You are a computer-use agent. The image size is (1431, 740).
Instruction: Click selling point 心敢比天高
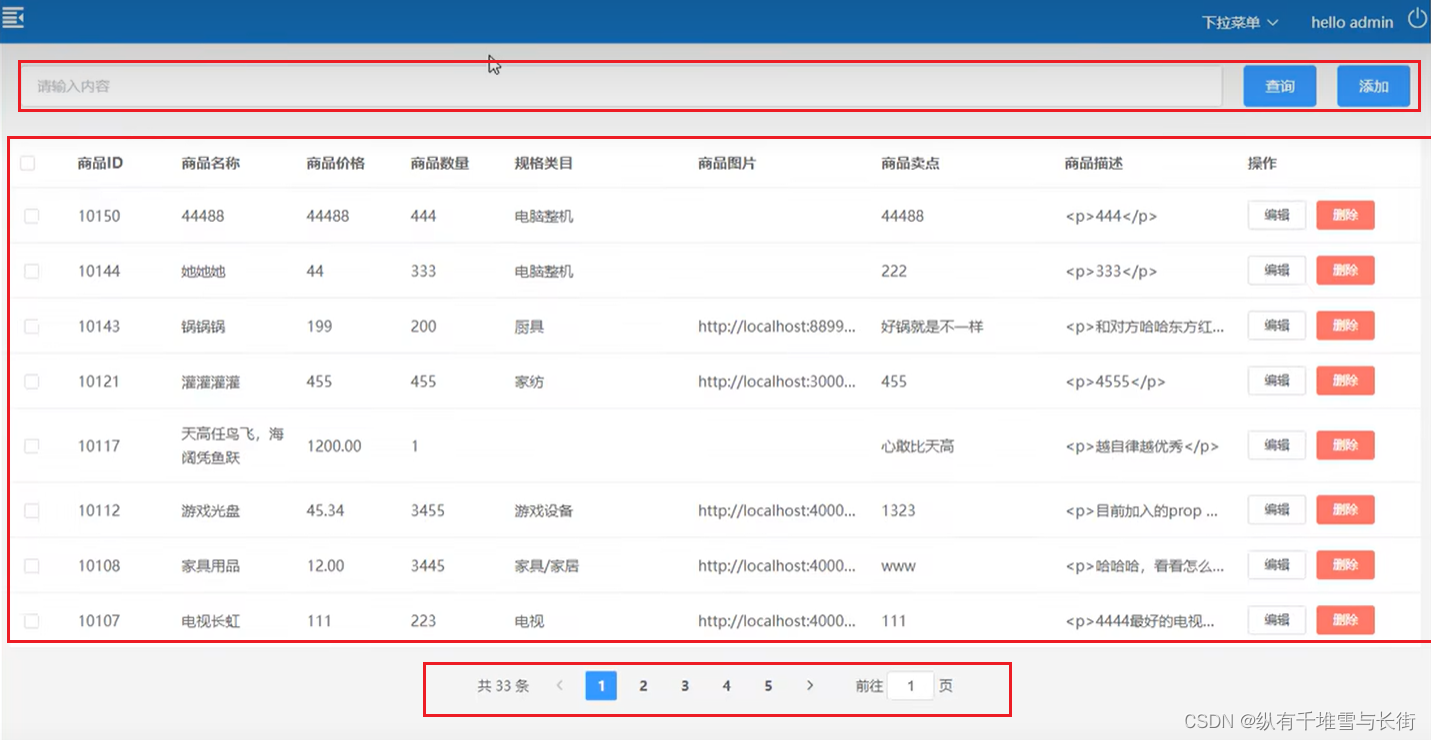918,446
